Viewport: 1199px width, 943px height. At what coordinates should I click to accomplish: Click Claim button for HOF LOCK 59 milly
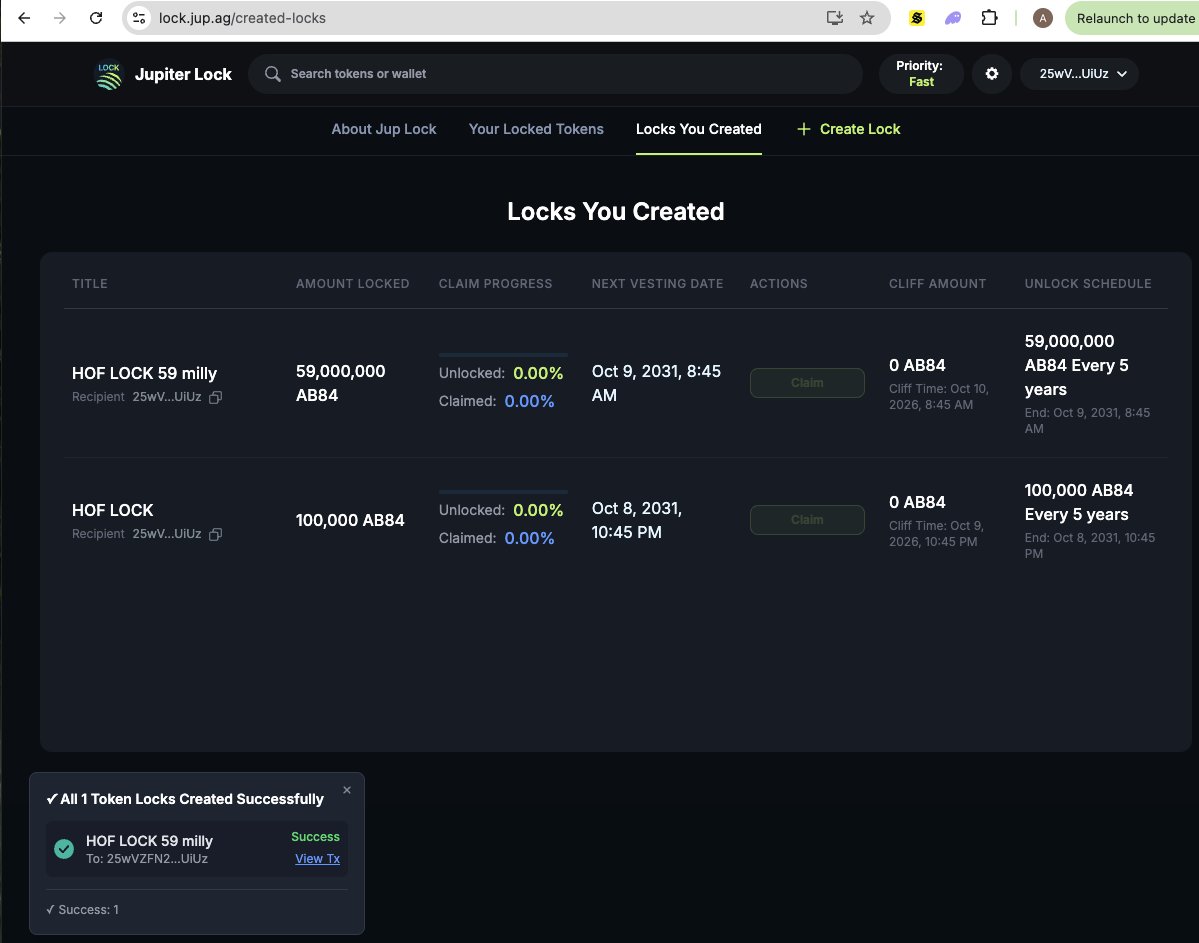(x=807, y=382)
